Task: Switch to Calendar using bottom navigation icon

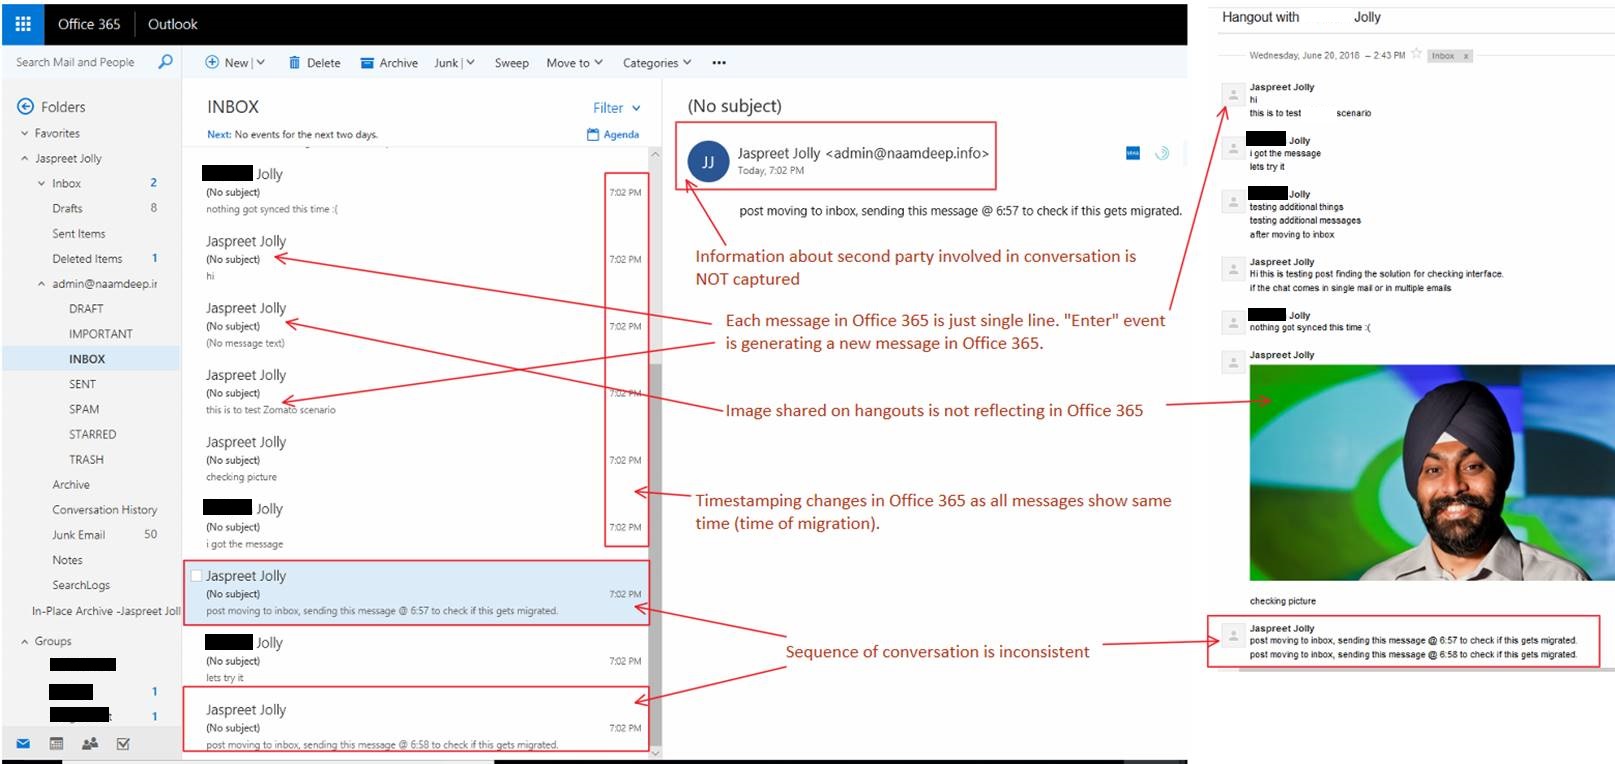Action: (x=57, y=744)
